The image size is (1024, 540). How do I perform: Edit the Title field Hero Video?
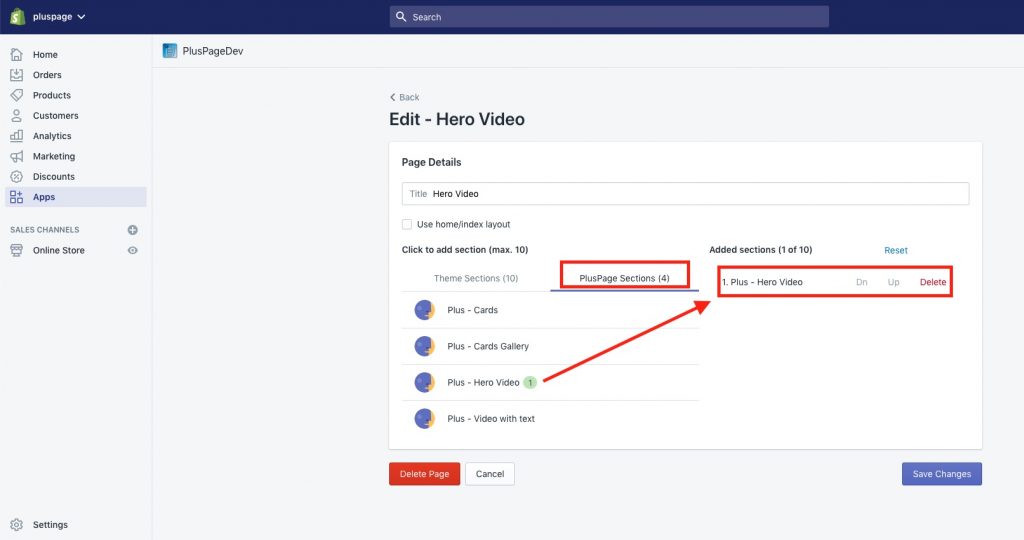click(x=685, y=194)
